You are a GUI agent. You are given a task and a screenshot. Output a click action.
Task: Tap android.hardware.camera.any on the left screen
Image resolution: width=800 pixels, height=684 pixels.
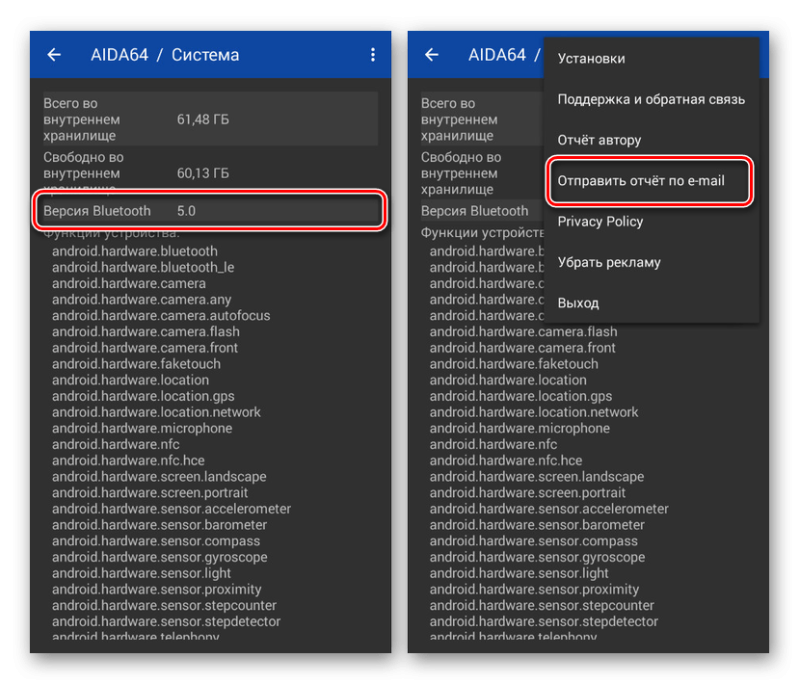(x=141, y=299)
